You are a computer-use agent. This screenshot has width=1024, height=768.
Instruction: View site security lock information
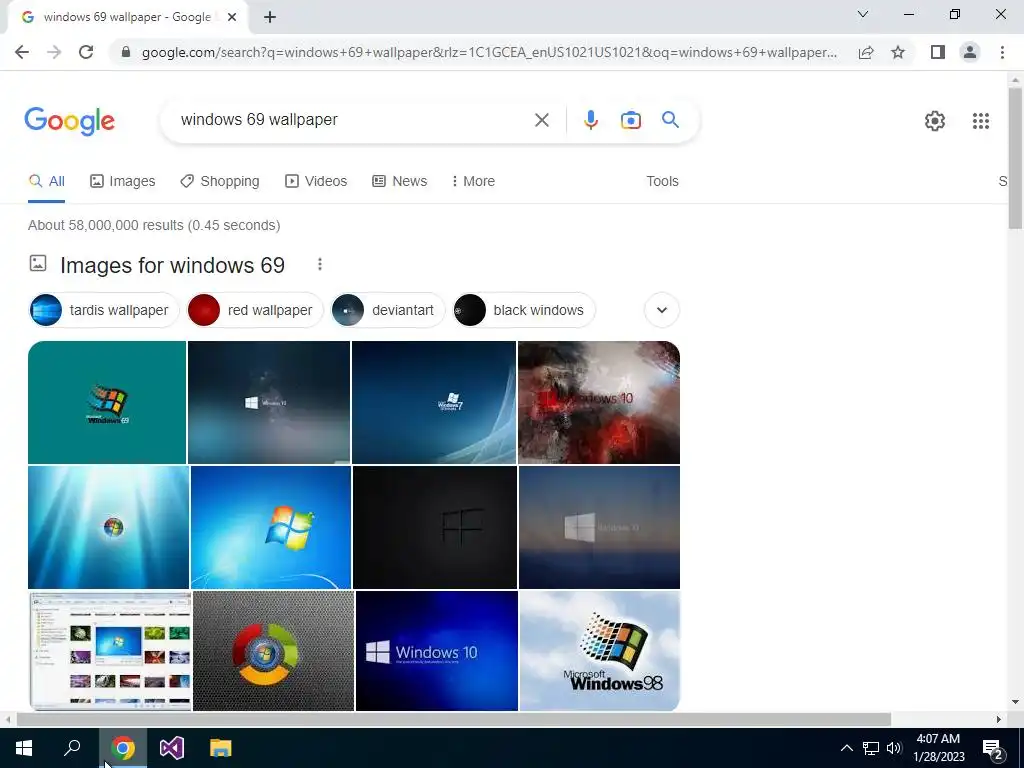(126, 52)
